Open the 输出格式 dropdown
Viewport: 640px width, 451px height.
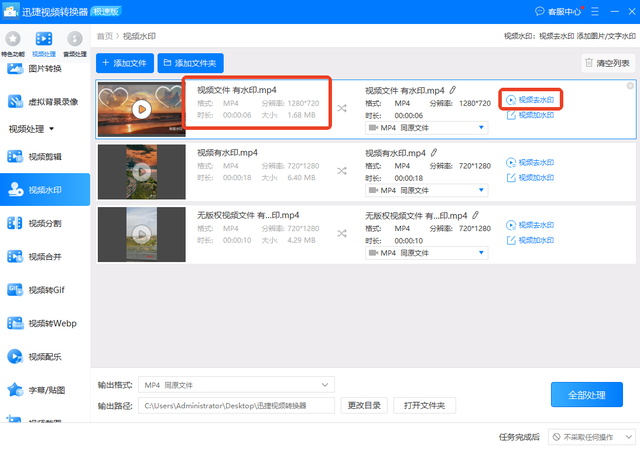(236, 384)
